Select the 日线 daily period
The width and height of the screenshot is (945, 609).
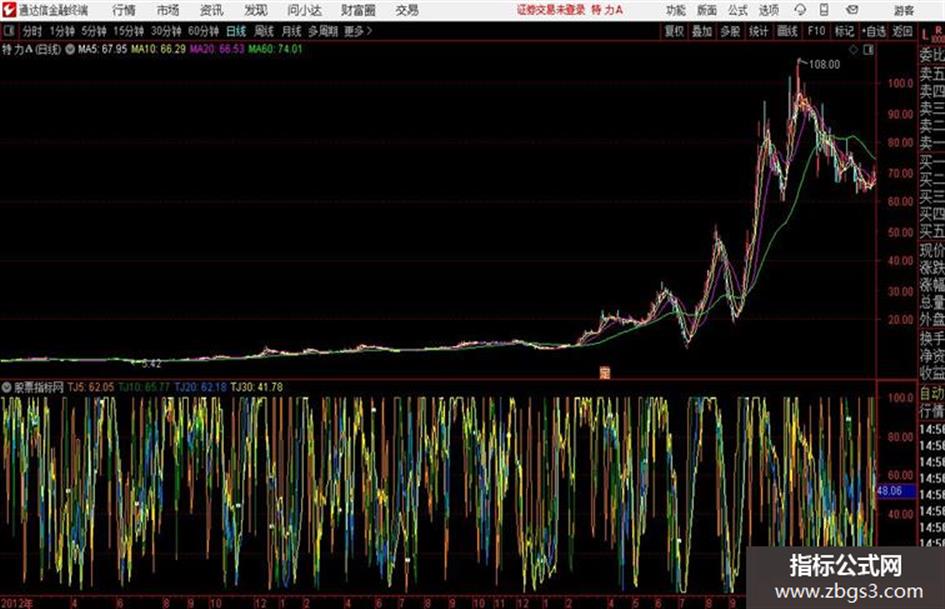point(236,31)
